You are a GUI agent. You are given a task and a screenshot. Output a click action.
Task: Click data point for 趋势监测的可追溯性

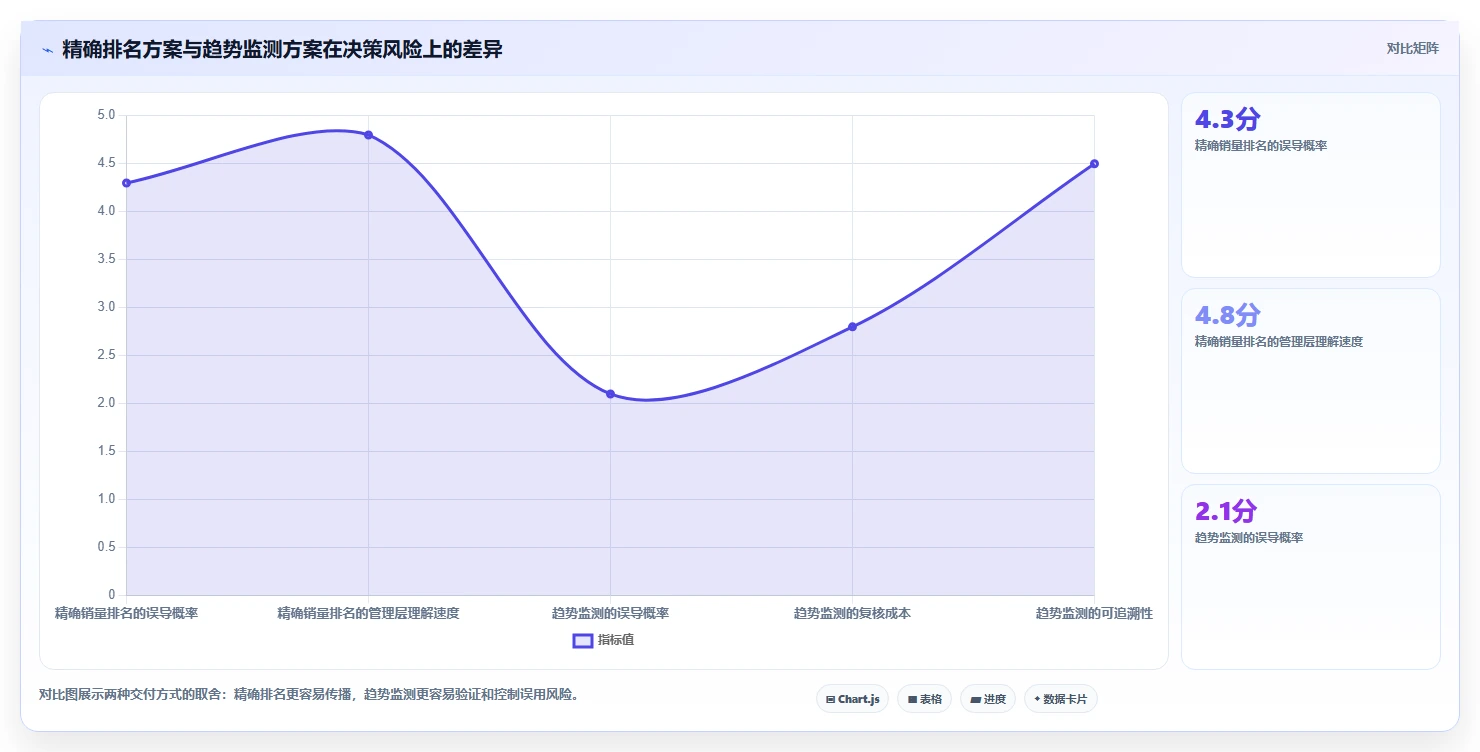click(x=1094, y=164)
